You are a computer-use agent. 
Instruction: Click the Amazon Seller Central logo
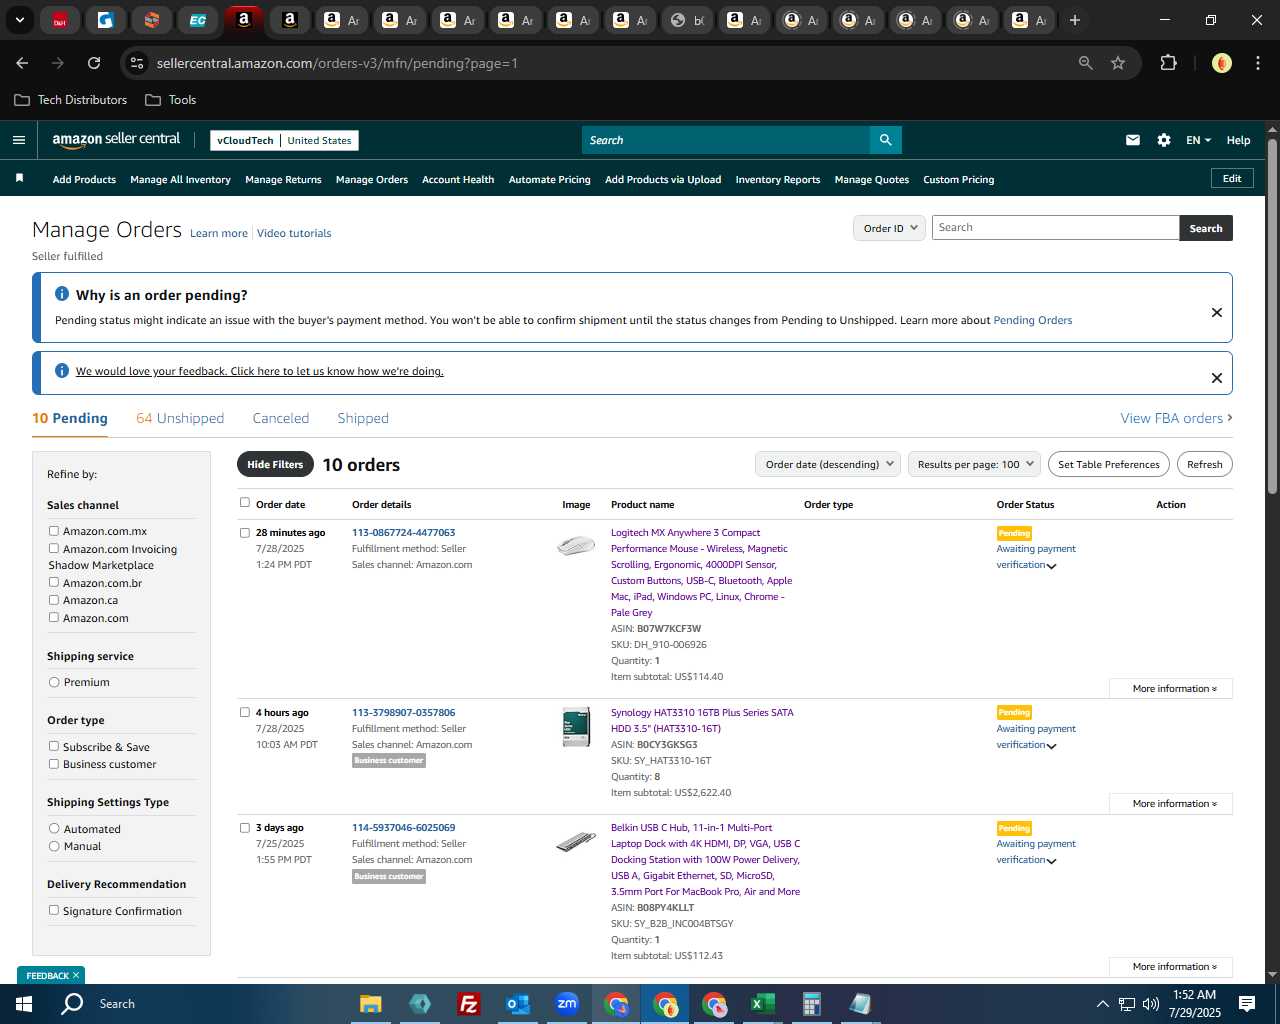(x=116, y=140)
